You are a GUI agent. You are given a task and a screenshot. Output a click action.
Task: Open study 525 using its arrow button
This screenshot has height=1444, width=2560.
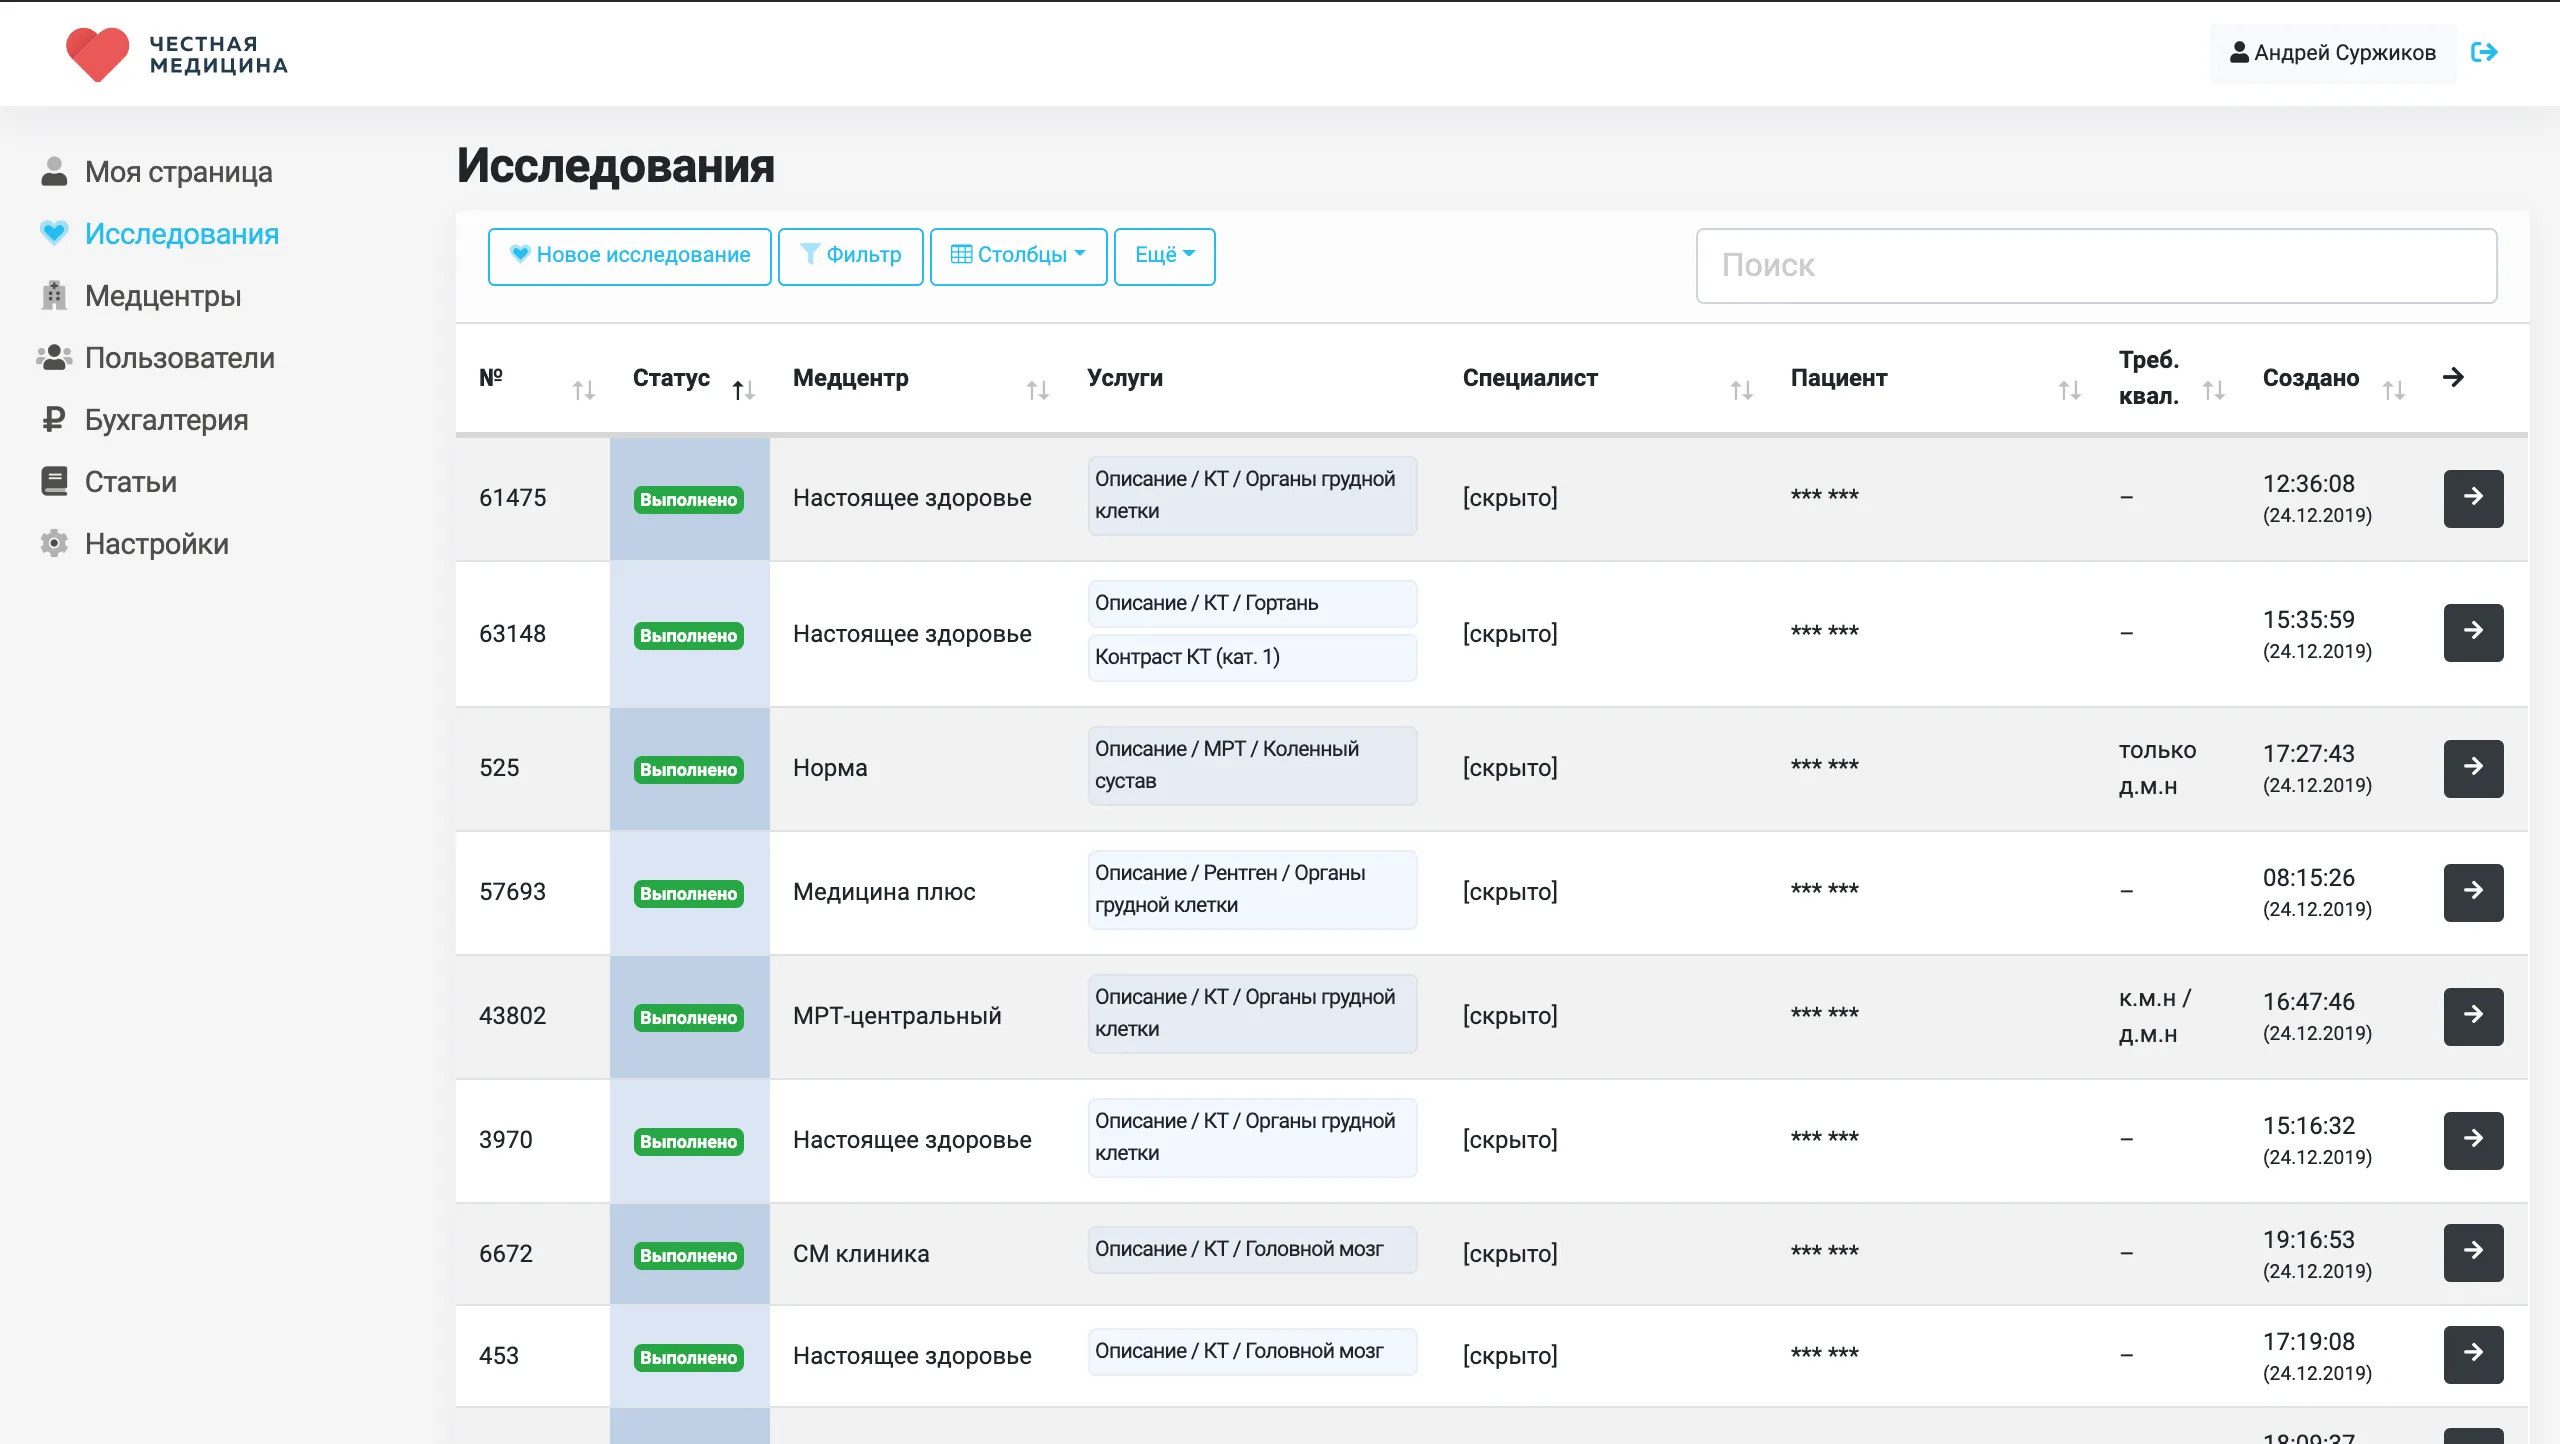pyautogui.click(x=2472, y=767)
